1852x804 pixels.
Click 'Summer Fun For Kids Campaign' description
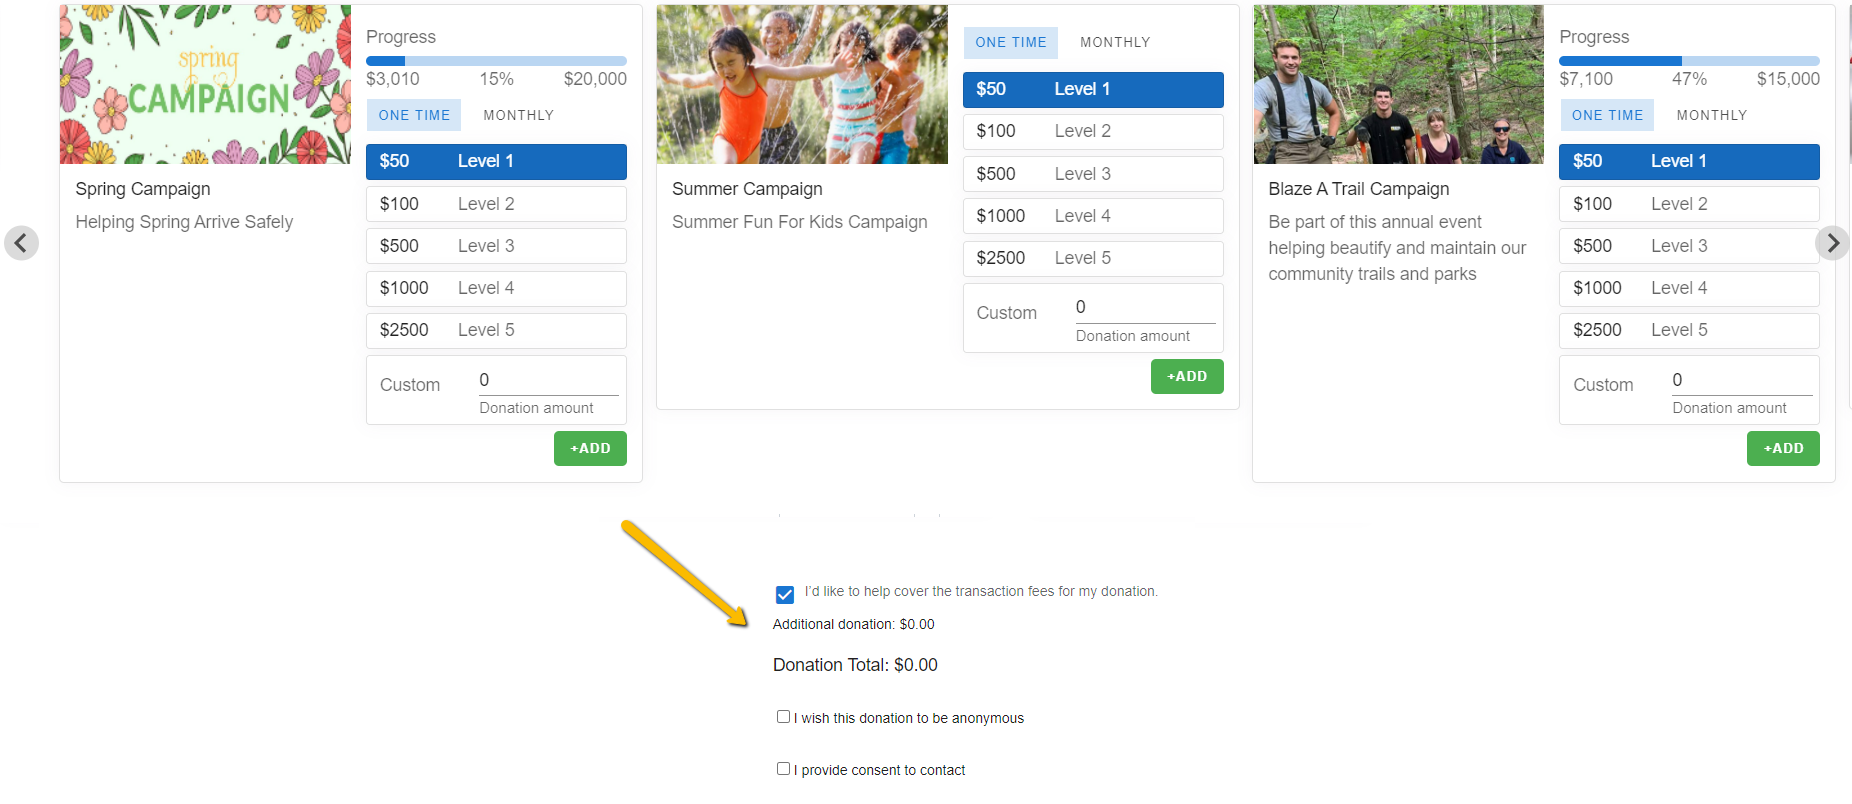click(x=800, y=222)
